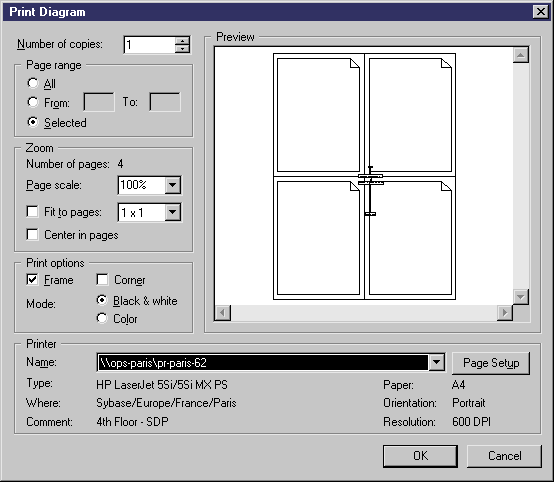
Task: Open the Page scale dropdown
Action: 173,185
